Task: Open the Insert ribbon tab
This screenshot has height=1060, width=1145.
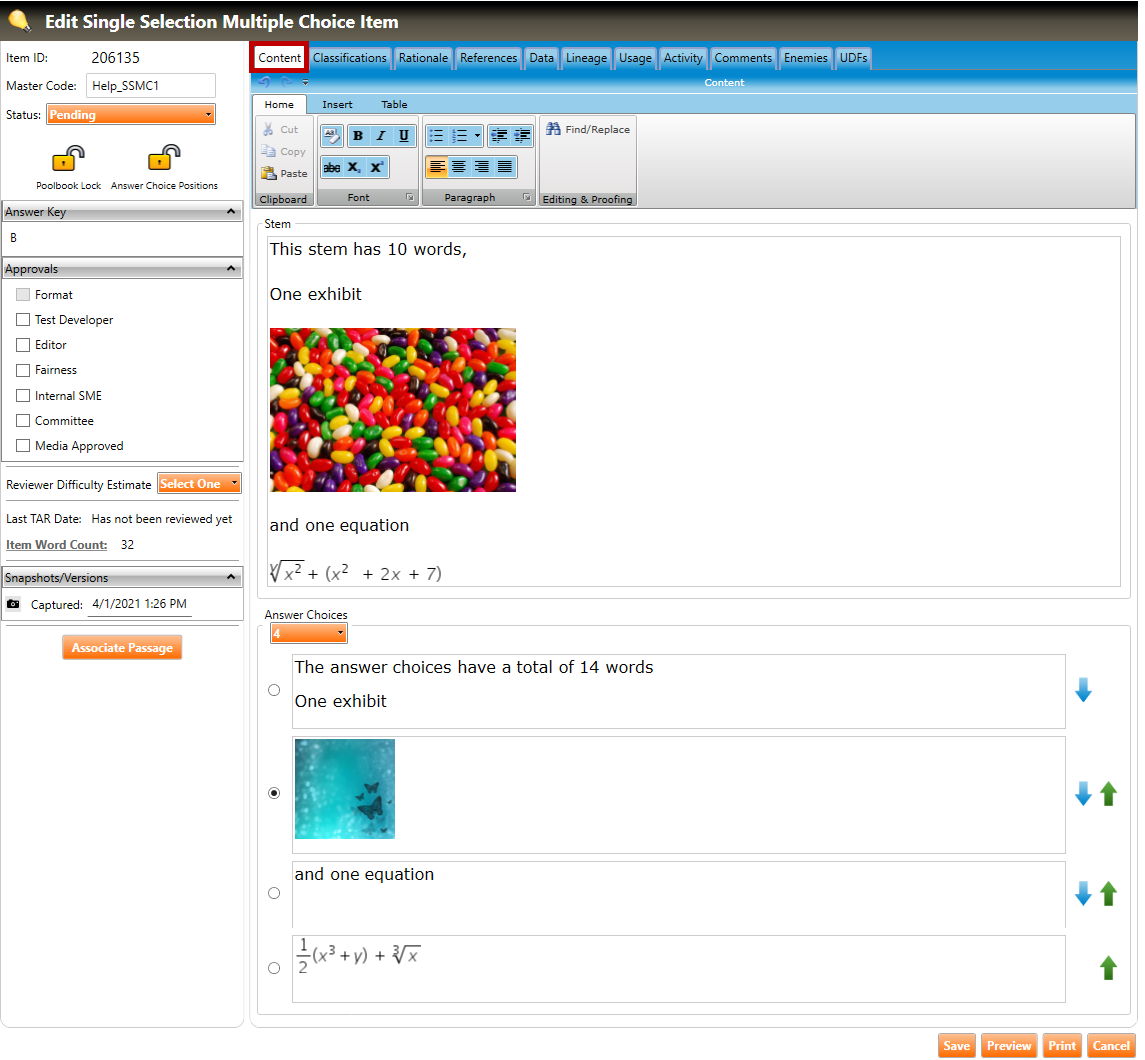Action: (x=337, y=105)
